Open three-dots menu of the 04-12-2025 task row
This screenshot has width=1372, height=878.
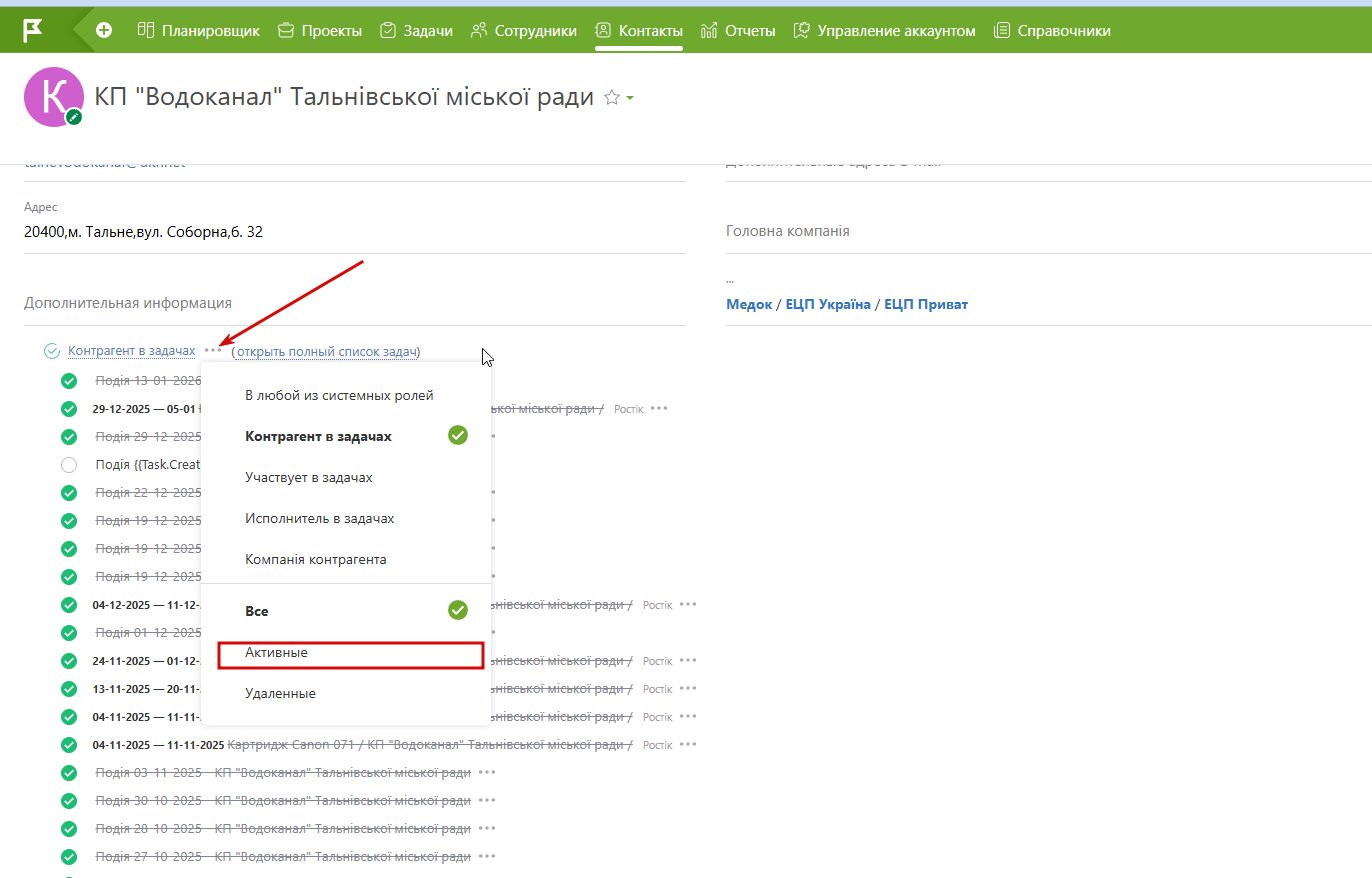688,605
